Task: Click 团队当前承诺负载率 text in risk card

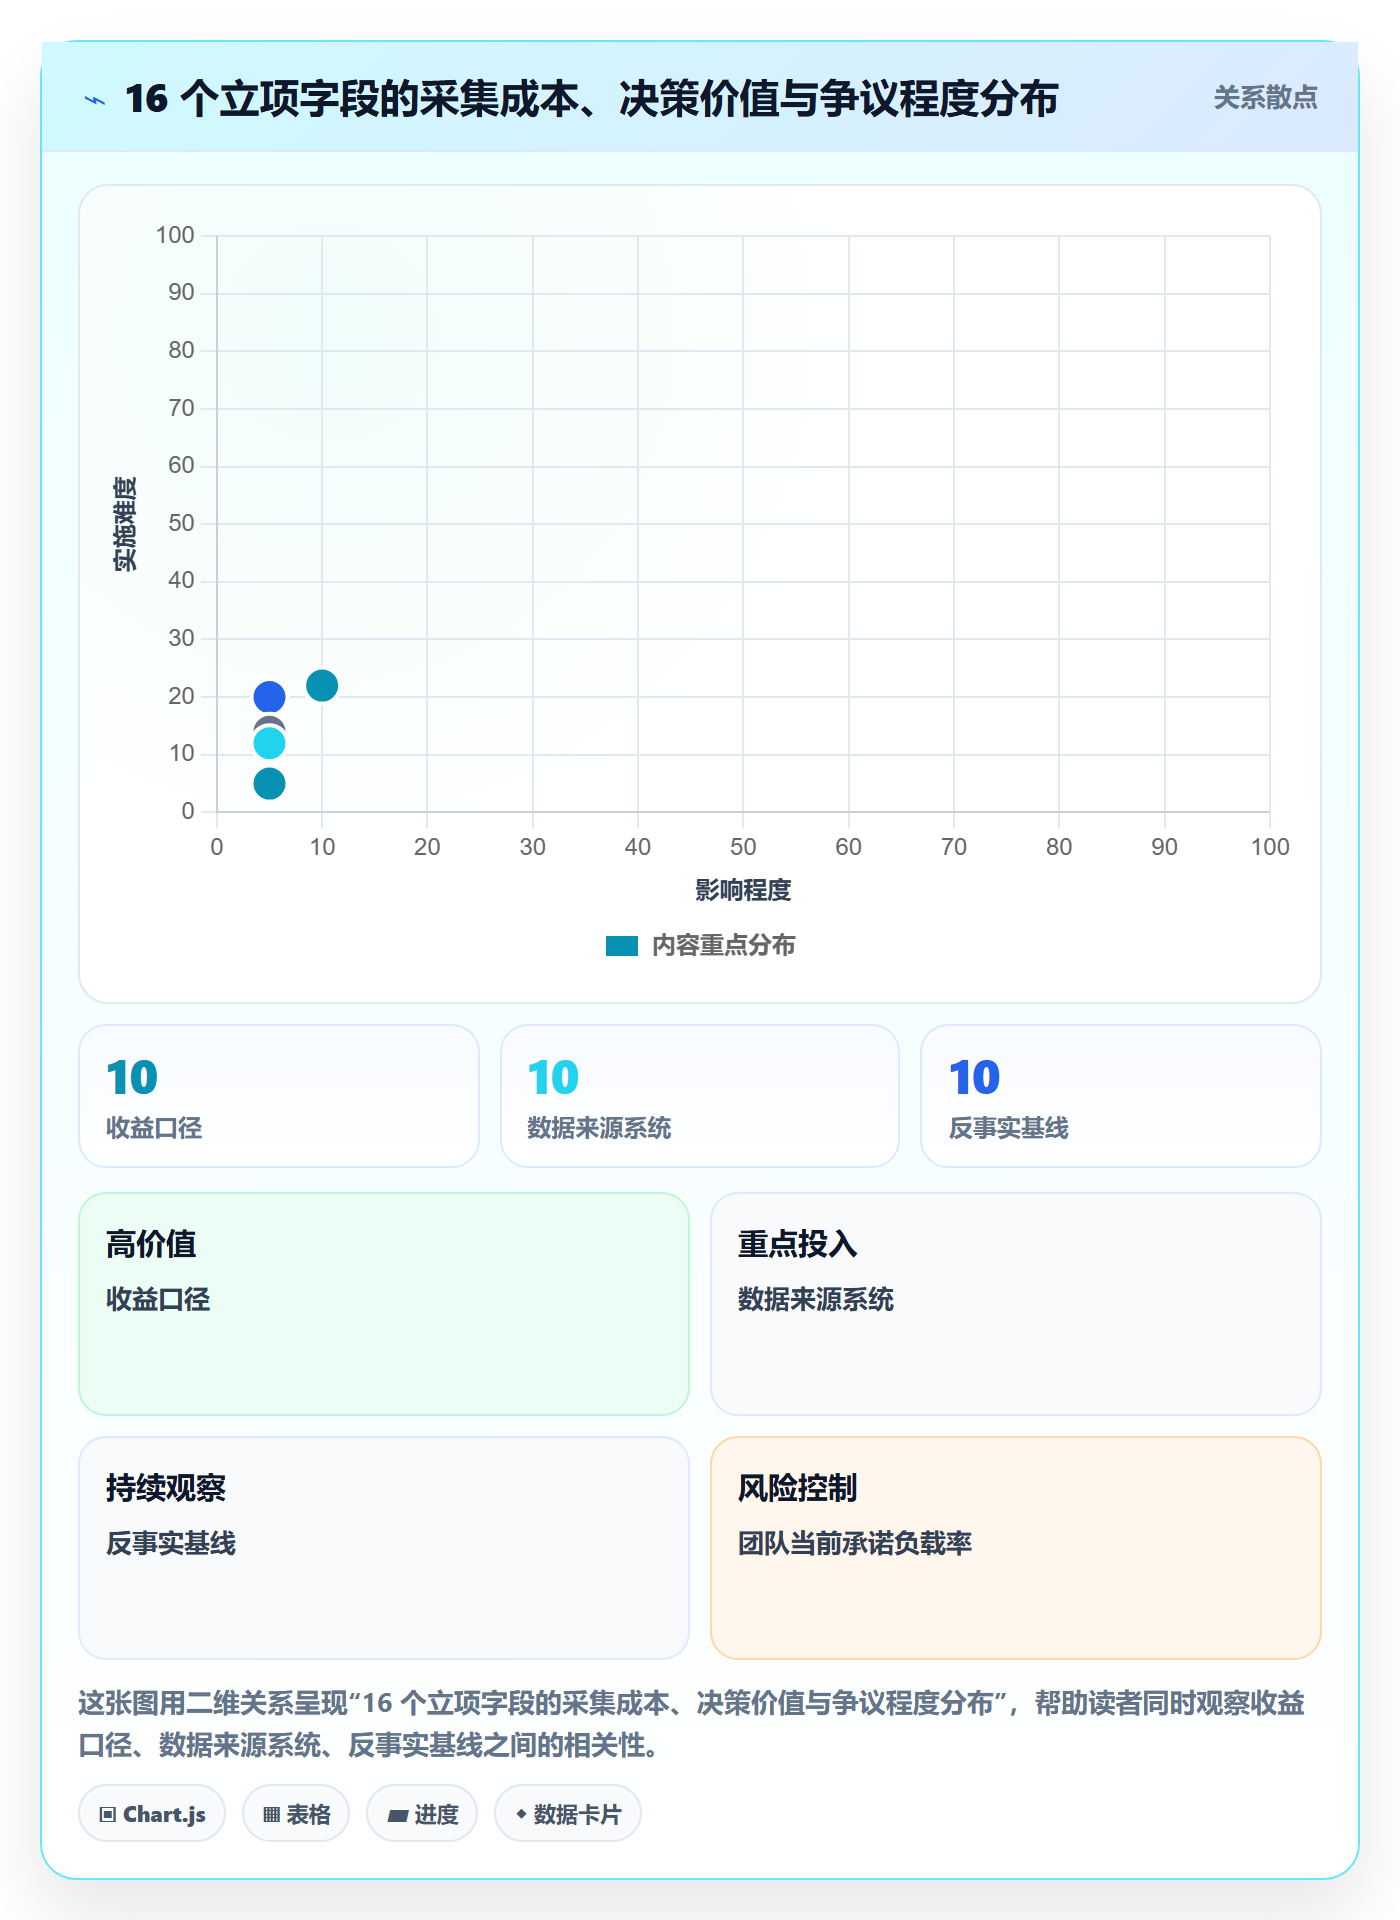Action: (x=855, y=1544)
